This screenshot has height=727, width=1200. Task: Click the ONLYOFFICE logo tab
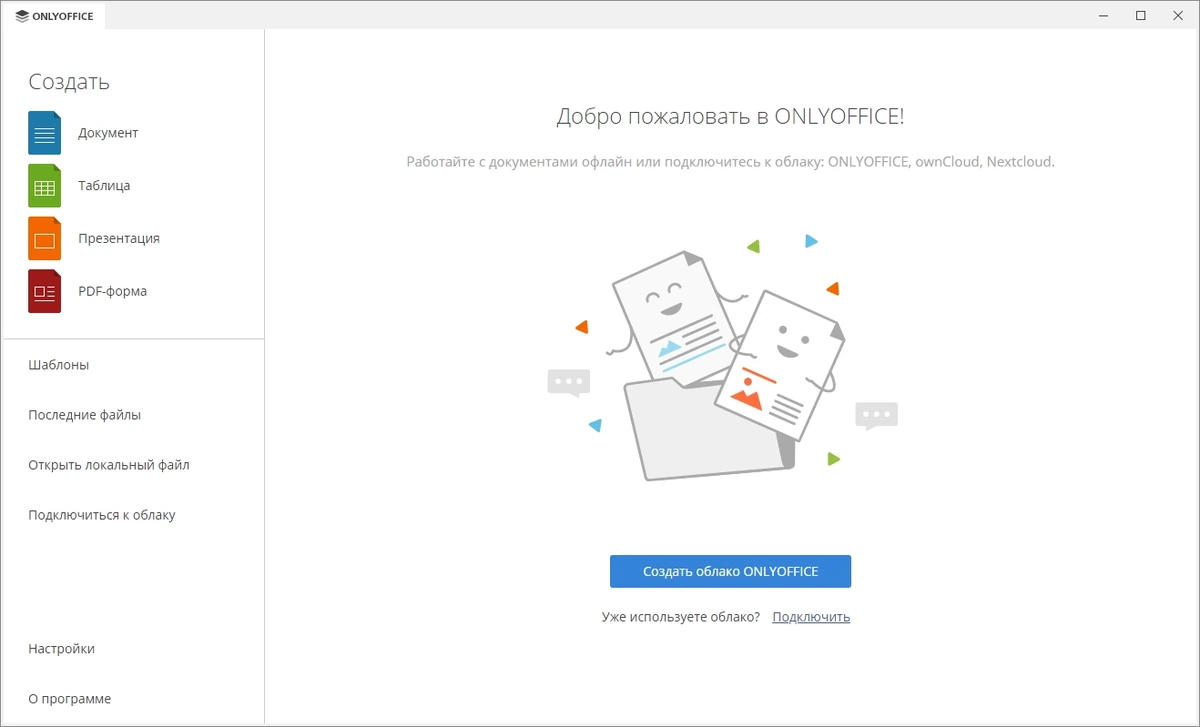point(54,16)
